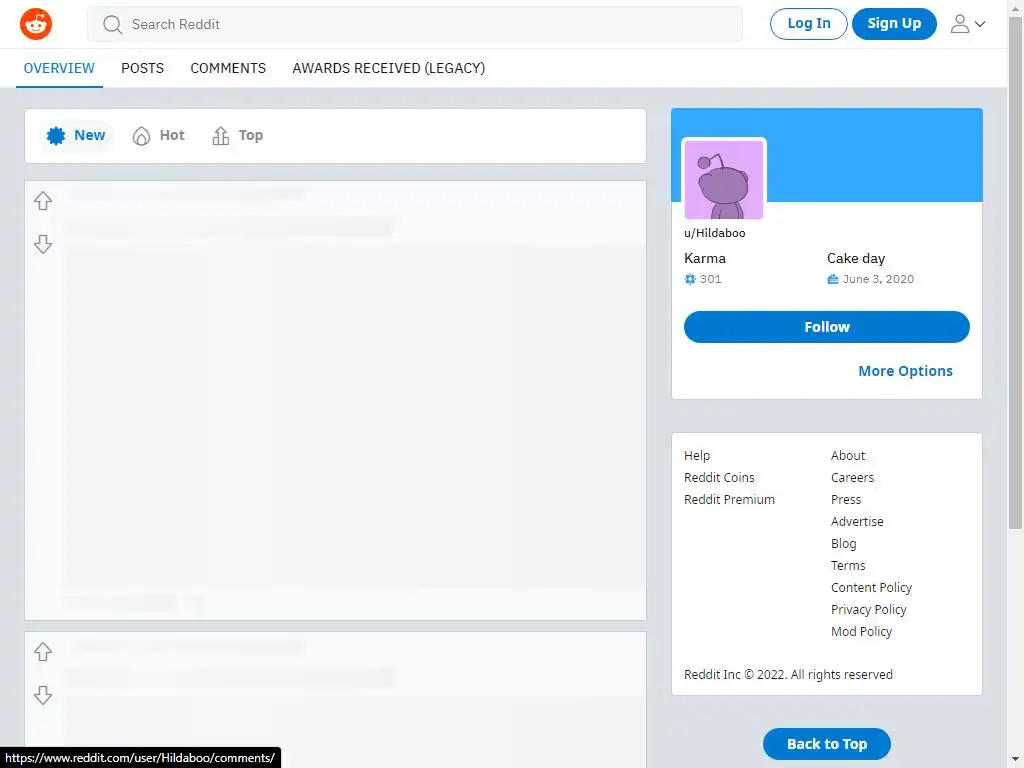Image resolution: width=1024 pixels, height=768 pixels.
Task: Open the Privacy Policy link
Action: tap(869, 609)
